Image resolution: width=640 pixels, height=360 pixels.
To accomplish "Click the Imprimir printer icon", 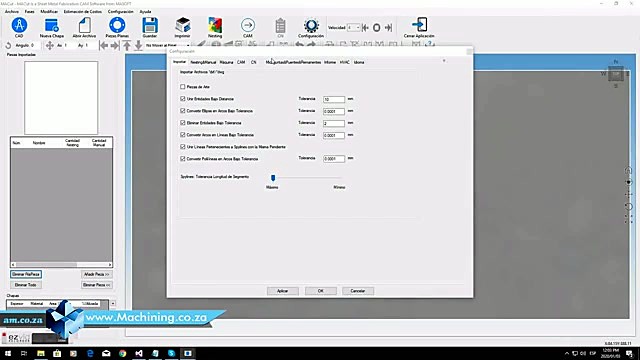I will click(182, 25).
